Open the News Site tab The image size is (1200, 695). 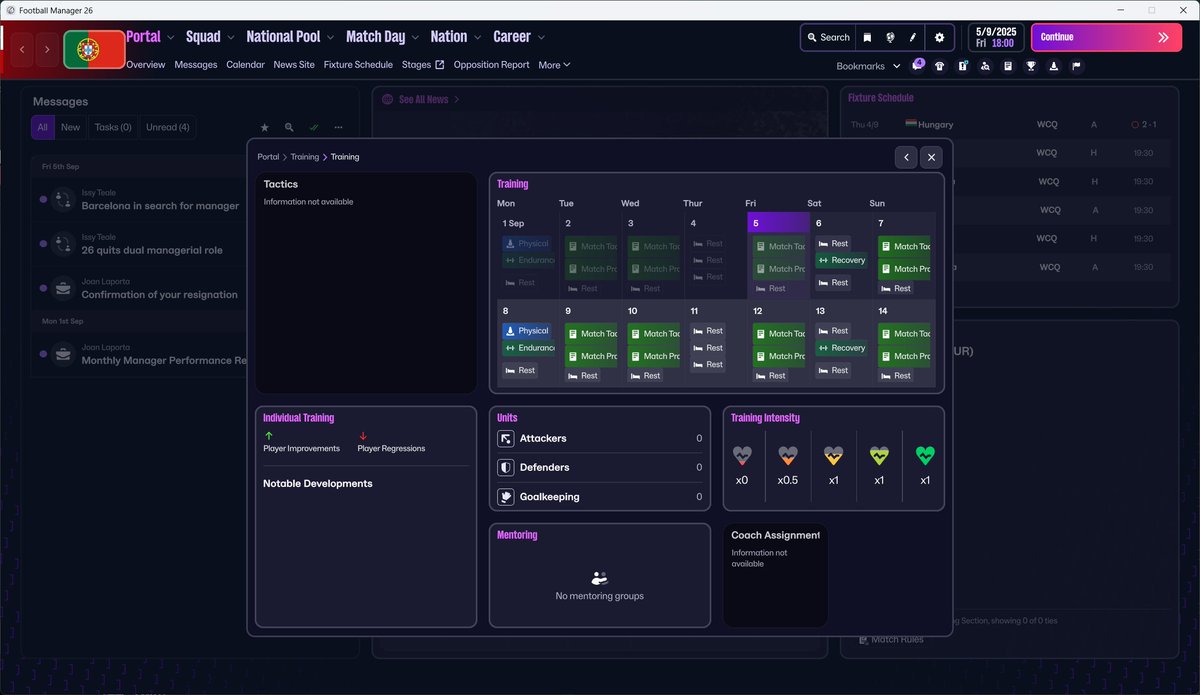click(x=294, y=65)
